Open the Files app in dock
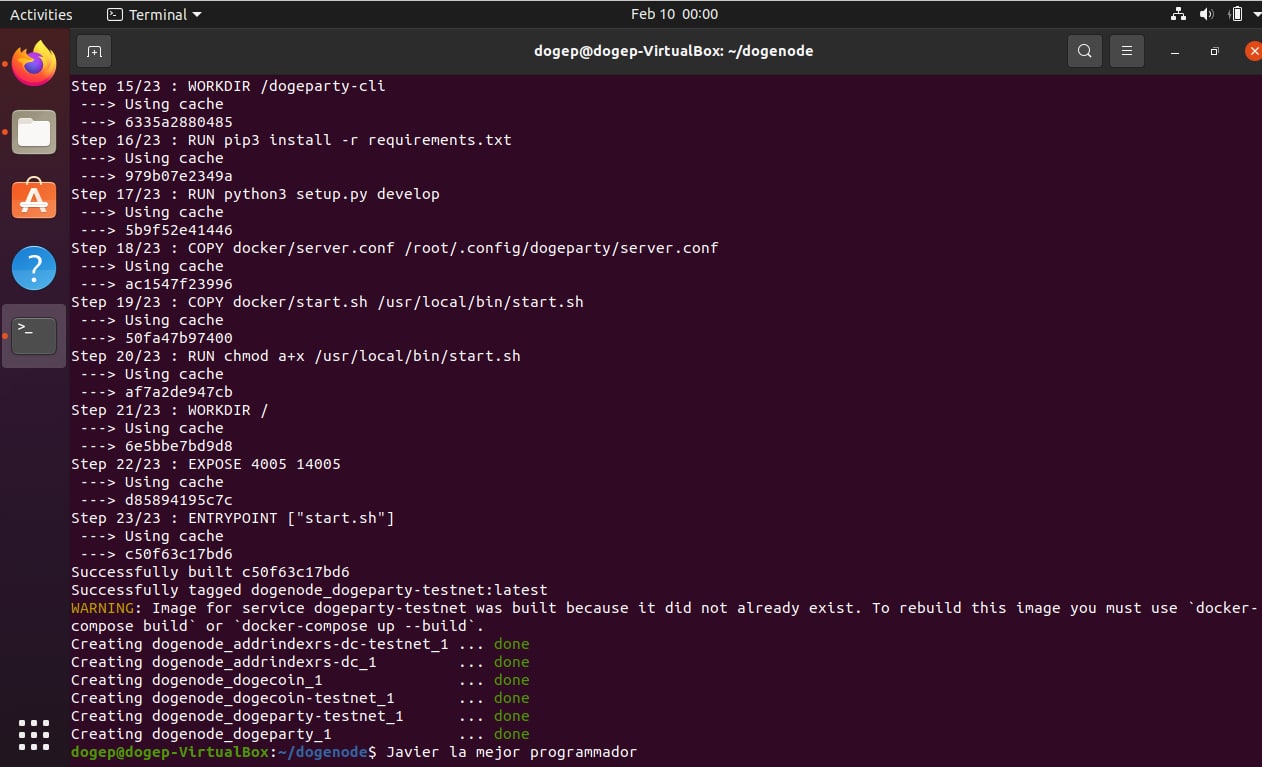The width and height of the screenshot is (1262, 767). [x=34, y=132]
